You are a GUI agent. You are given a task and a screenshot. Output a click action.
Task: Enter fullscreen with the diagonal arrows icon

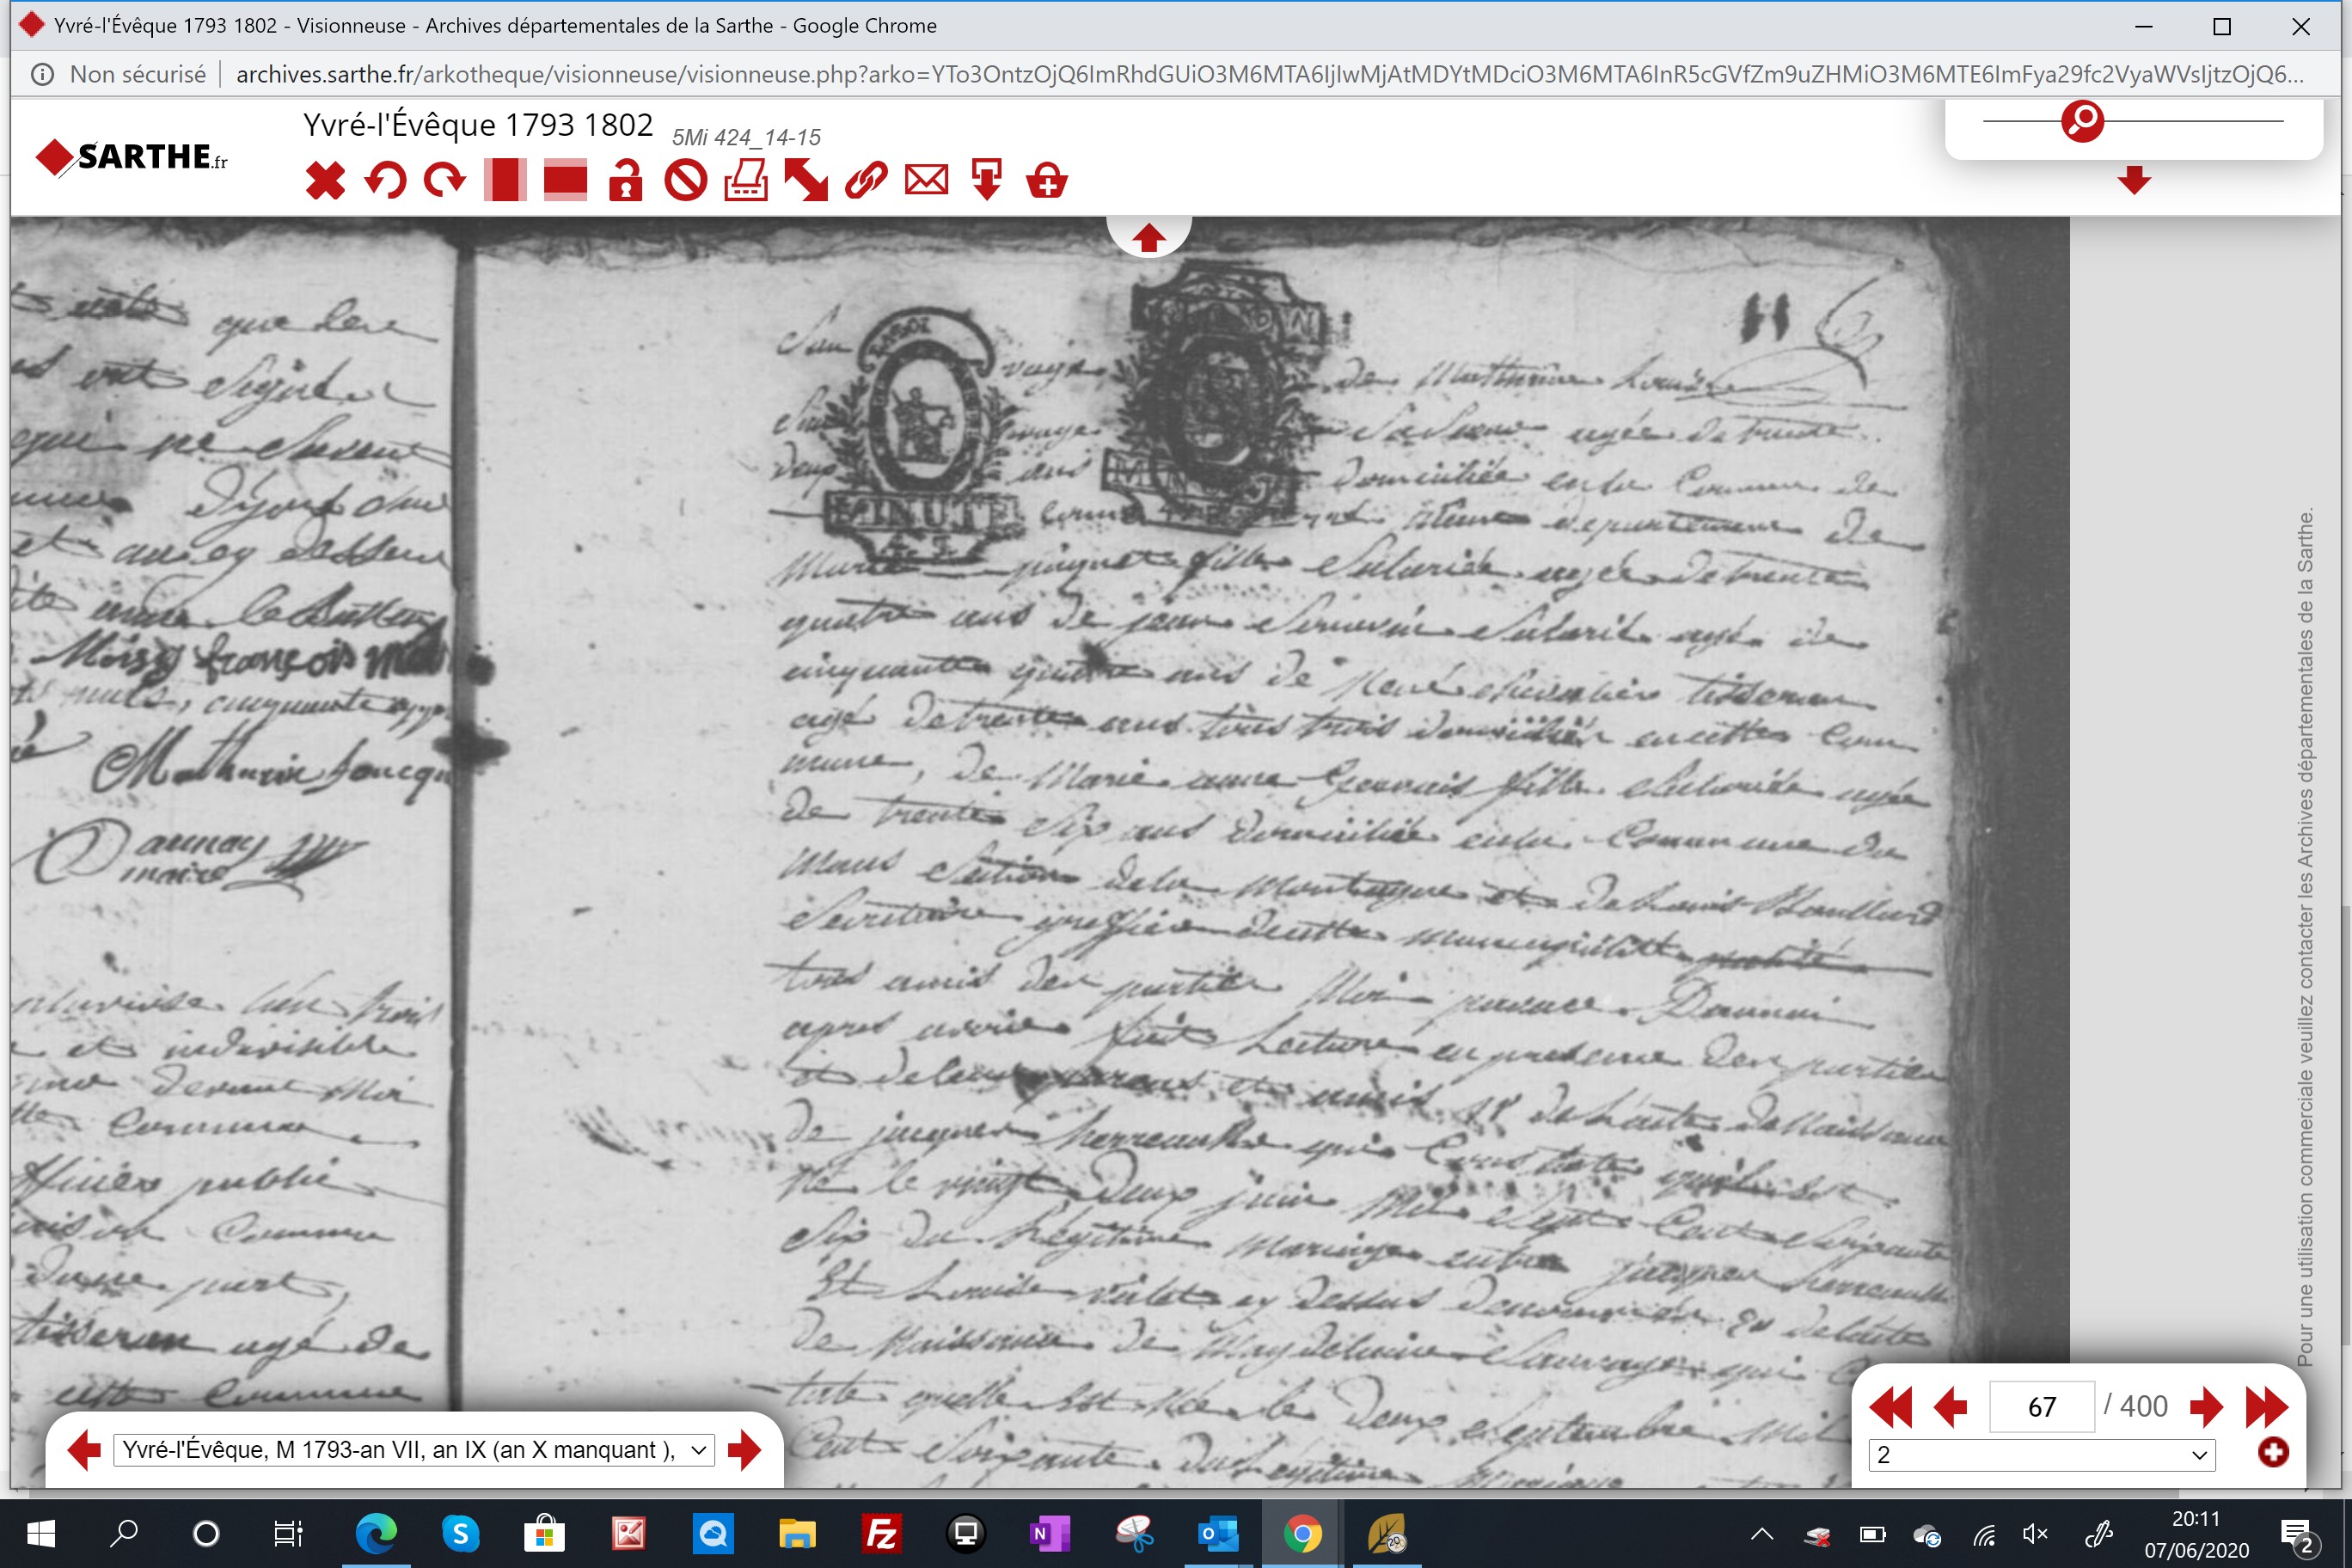pos(806,181)
